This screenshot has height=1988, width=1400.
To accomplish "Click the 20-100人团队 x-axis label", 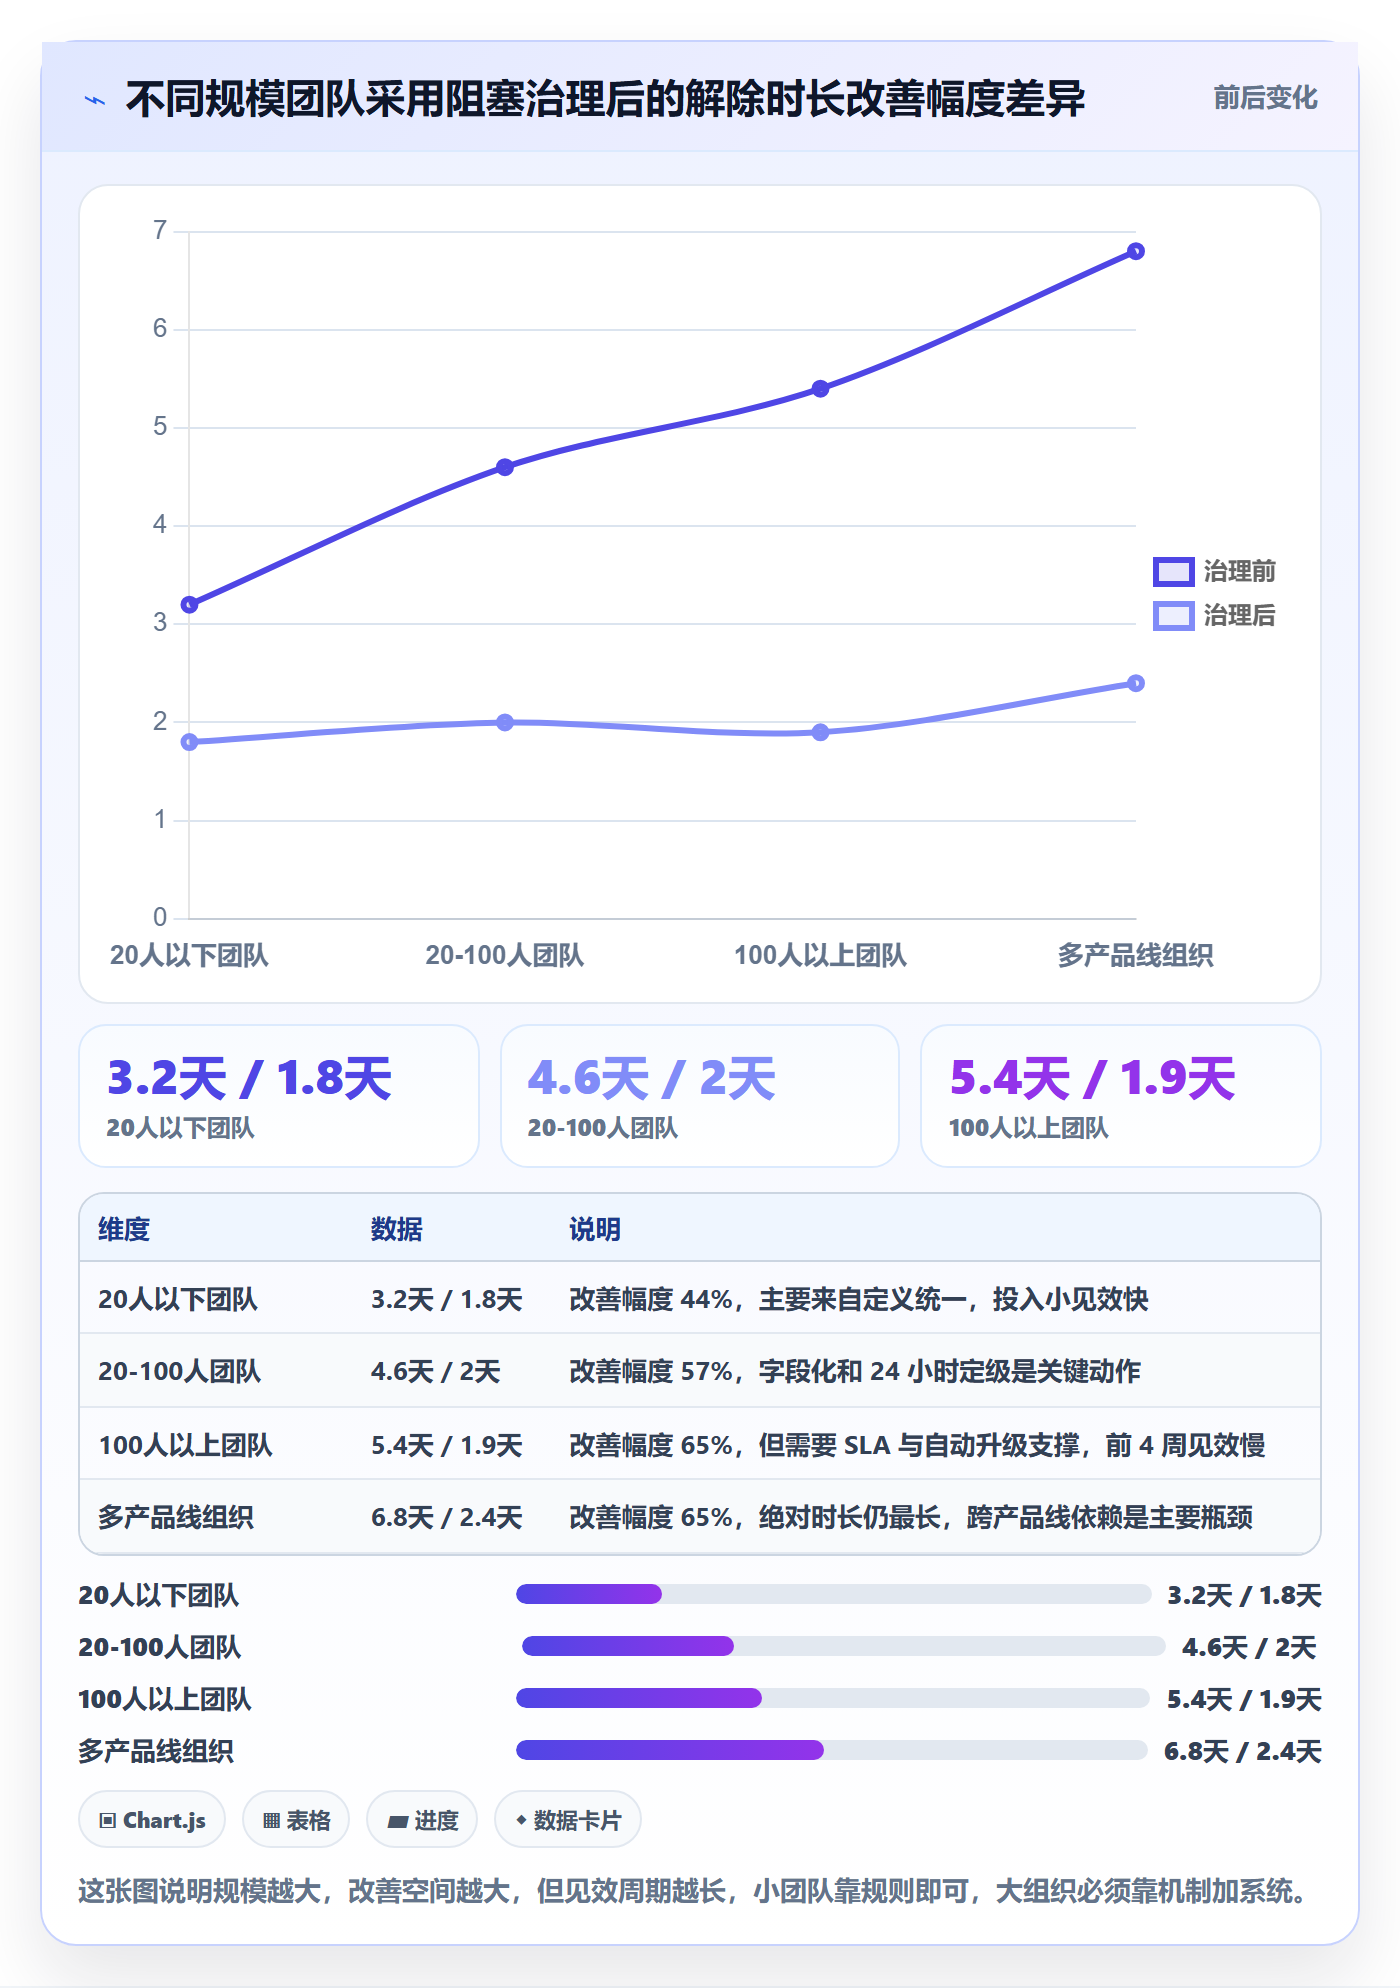I will pyautogui.click(x=505, y=955).
